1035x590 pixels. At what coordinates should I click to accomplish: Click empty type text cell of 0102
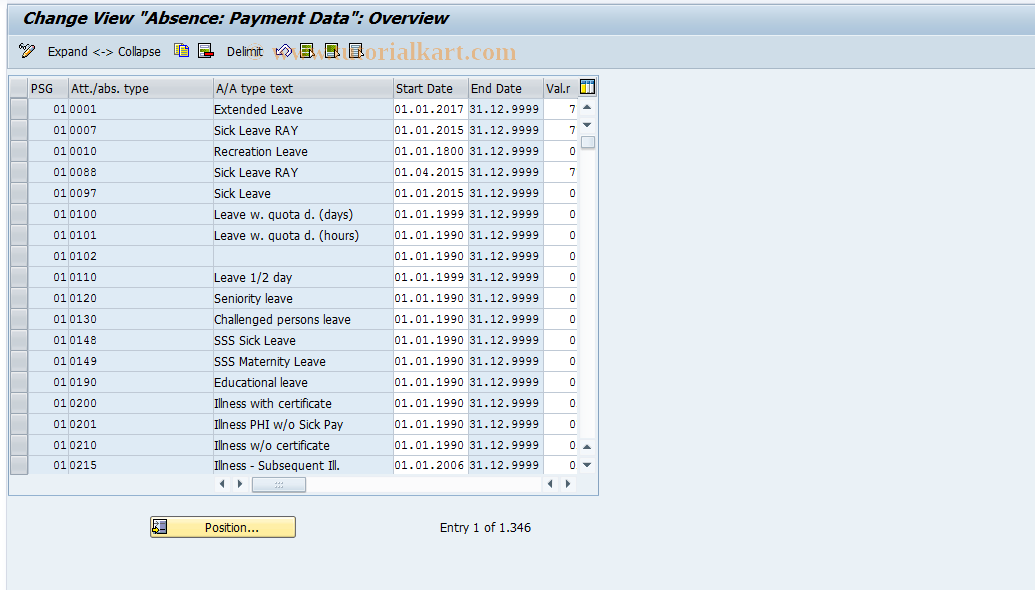pyautogui.click(x=303, y=256)
